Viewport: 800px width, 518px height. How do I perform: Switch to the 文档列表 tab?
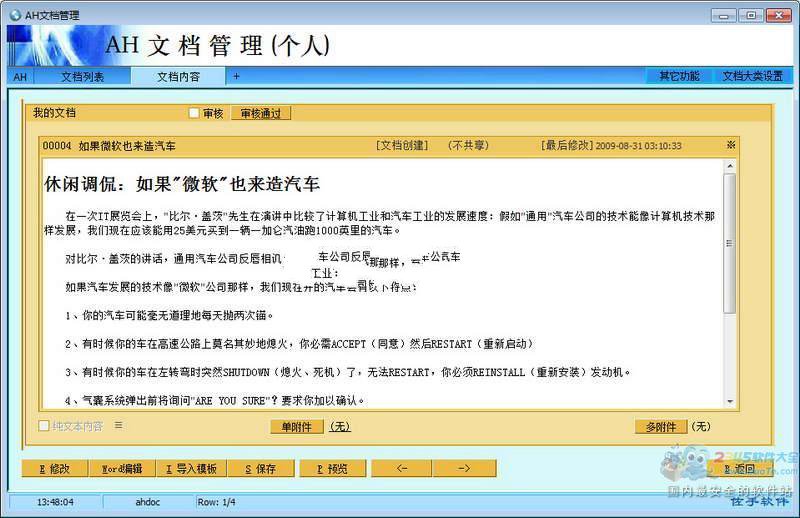pos(82,77)
